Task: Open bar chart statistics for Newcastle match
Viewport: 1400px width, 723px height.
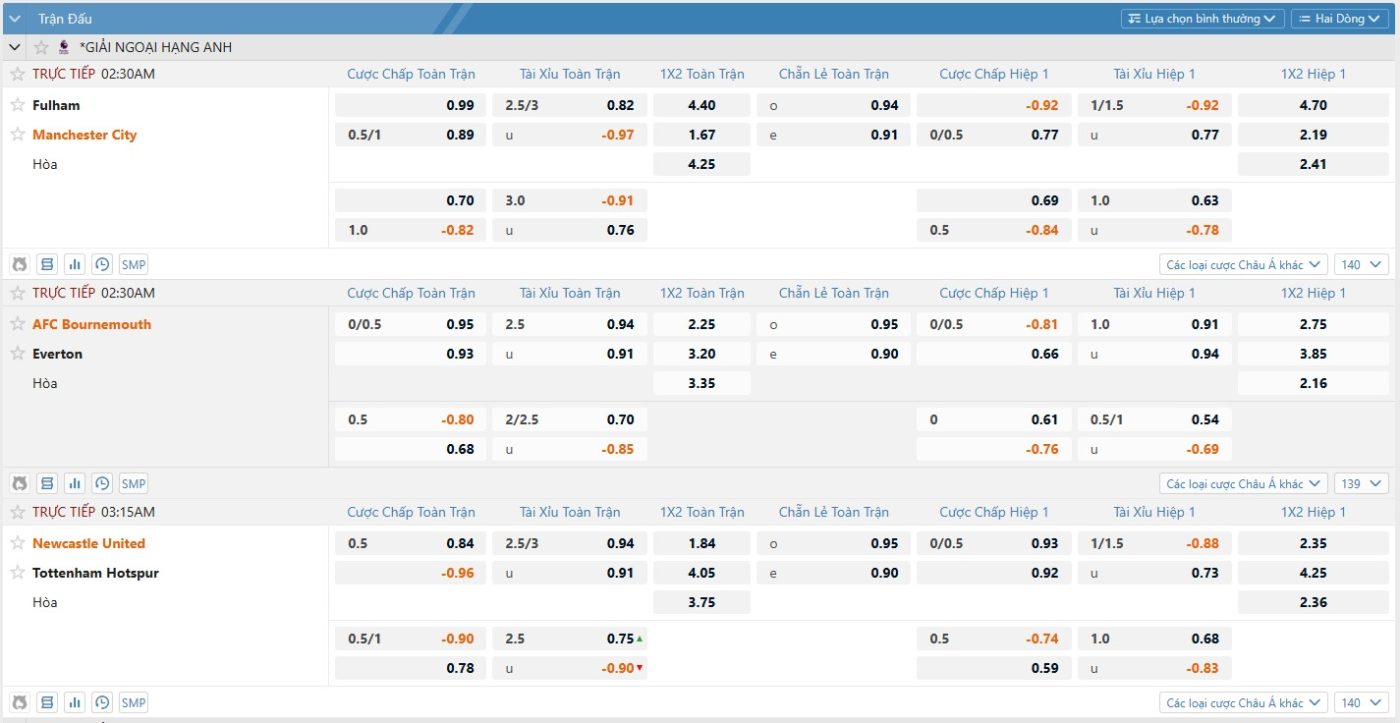Action: click(74, 703)
